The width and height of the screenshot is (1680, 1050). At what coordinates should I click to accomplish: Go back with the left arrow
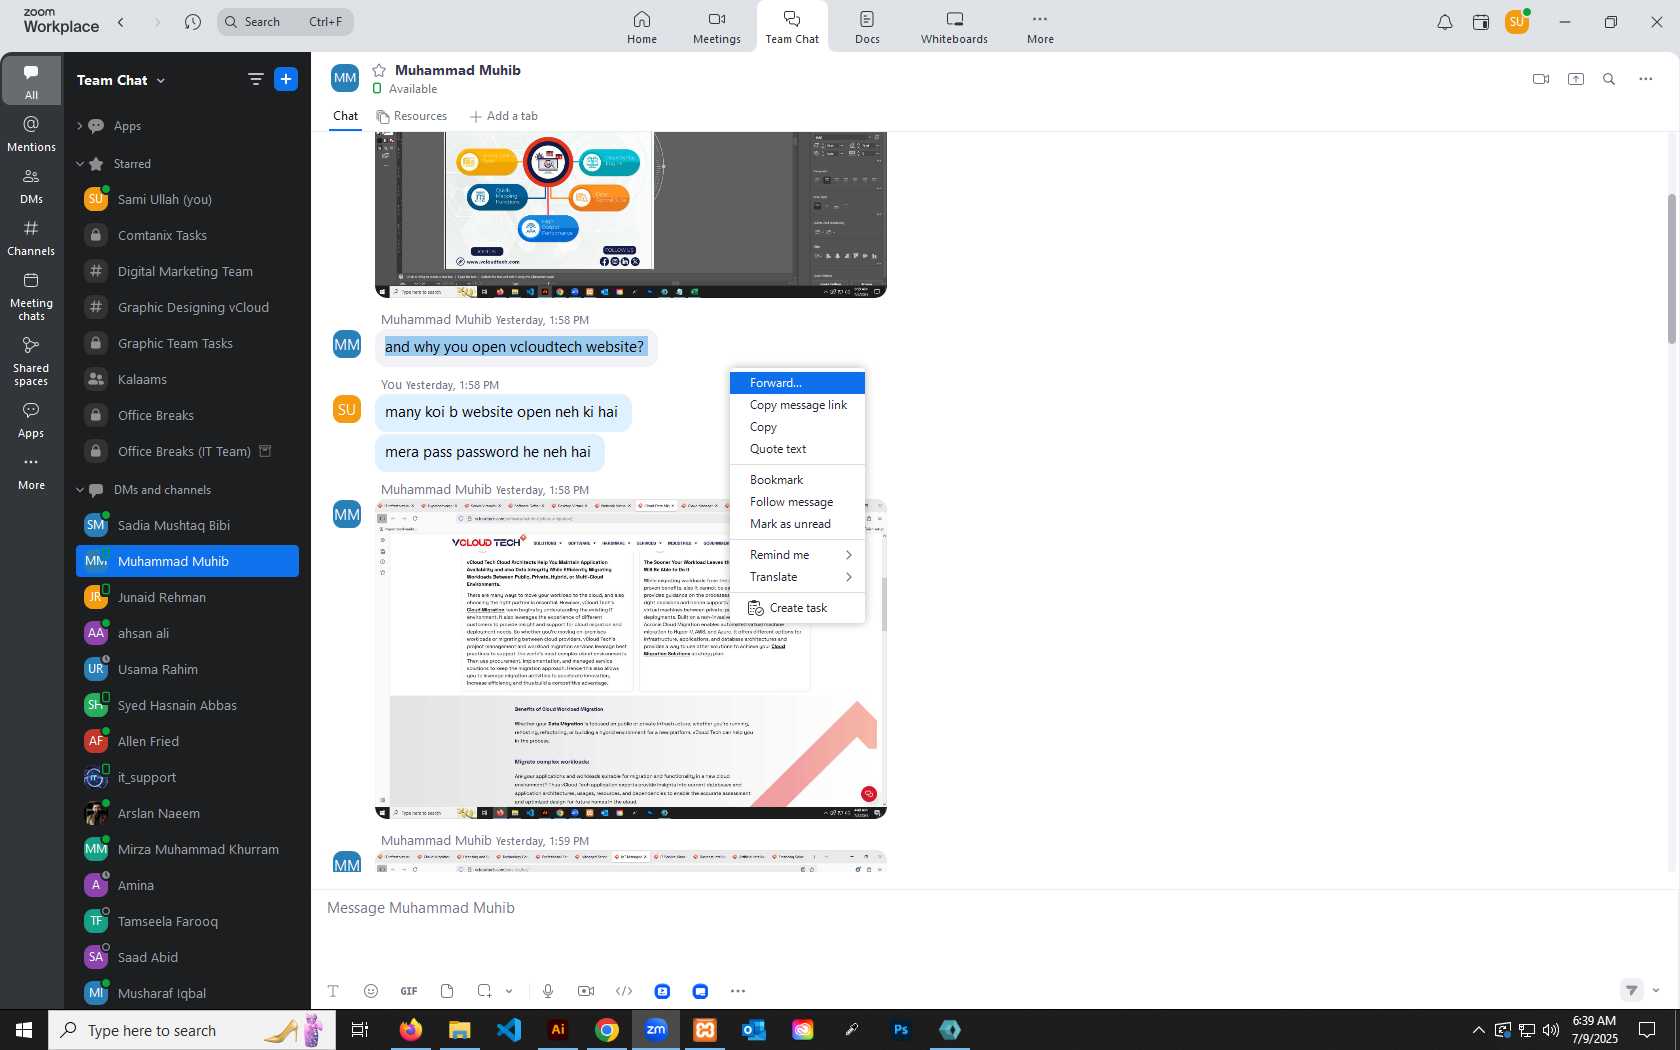121,22
